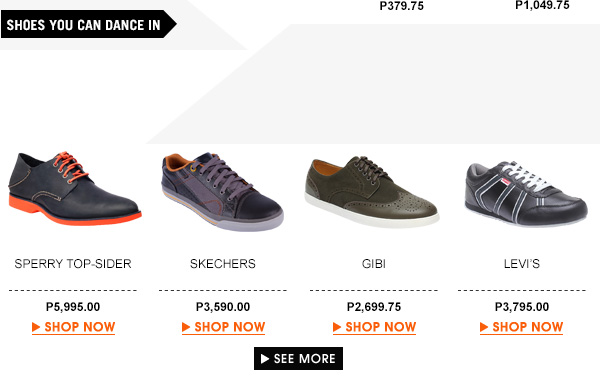This screenshot has width=600, height=380.
Task: Click Shop Now under Levi's
Action: [522, 327]
